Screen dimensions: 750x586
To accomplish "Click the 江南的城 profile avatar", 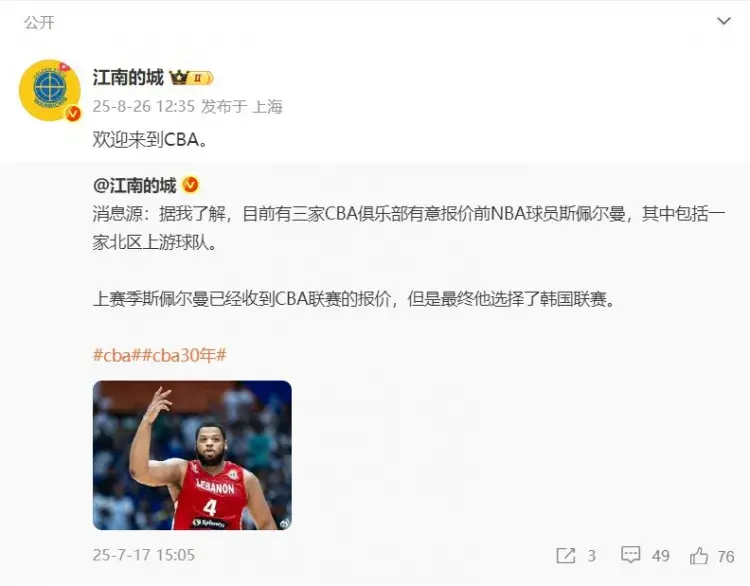I will point(50,90).
